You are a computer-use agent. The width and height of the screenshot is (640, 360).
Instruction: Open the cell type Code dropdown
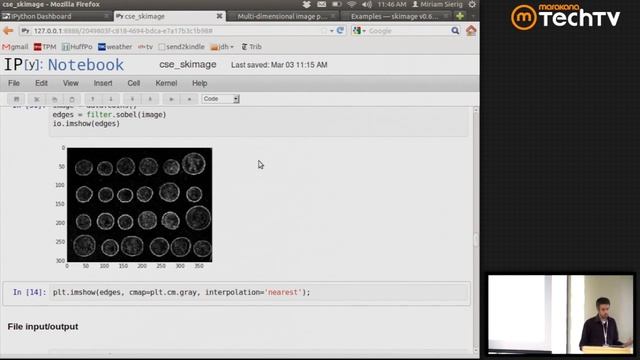point(220,99)
